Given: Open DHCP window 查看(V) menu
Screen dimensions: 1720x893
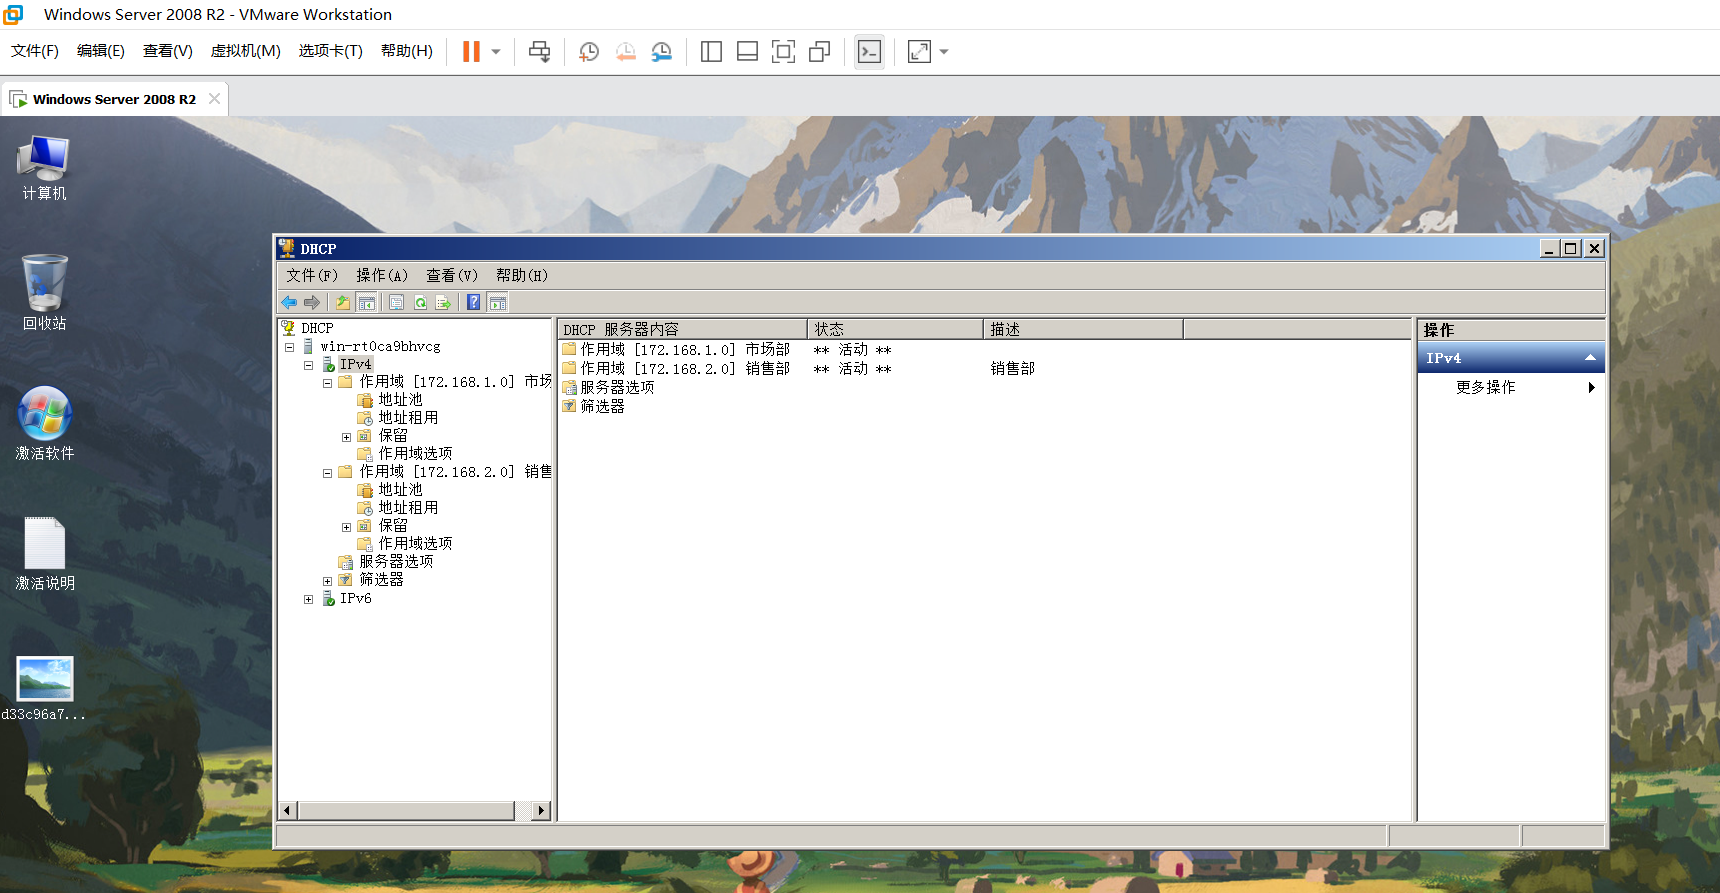Looking at the screenshot, I should coord(452,275).
